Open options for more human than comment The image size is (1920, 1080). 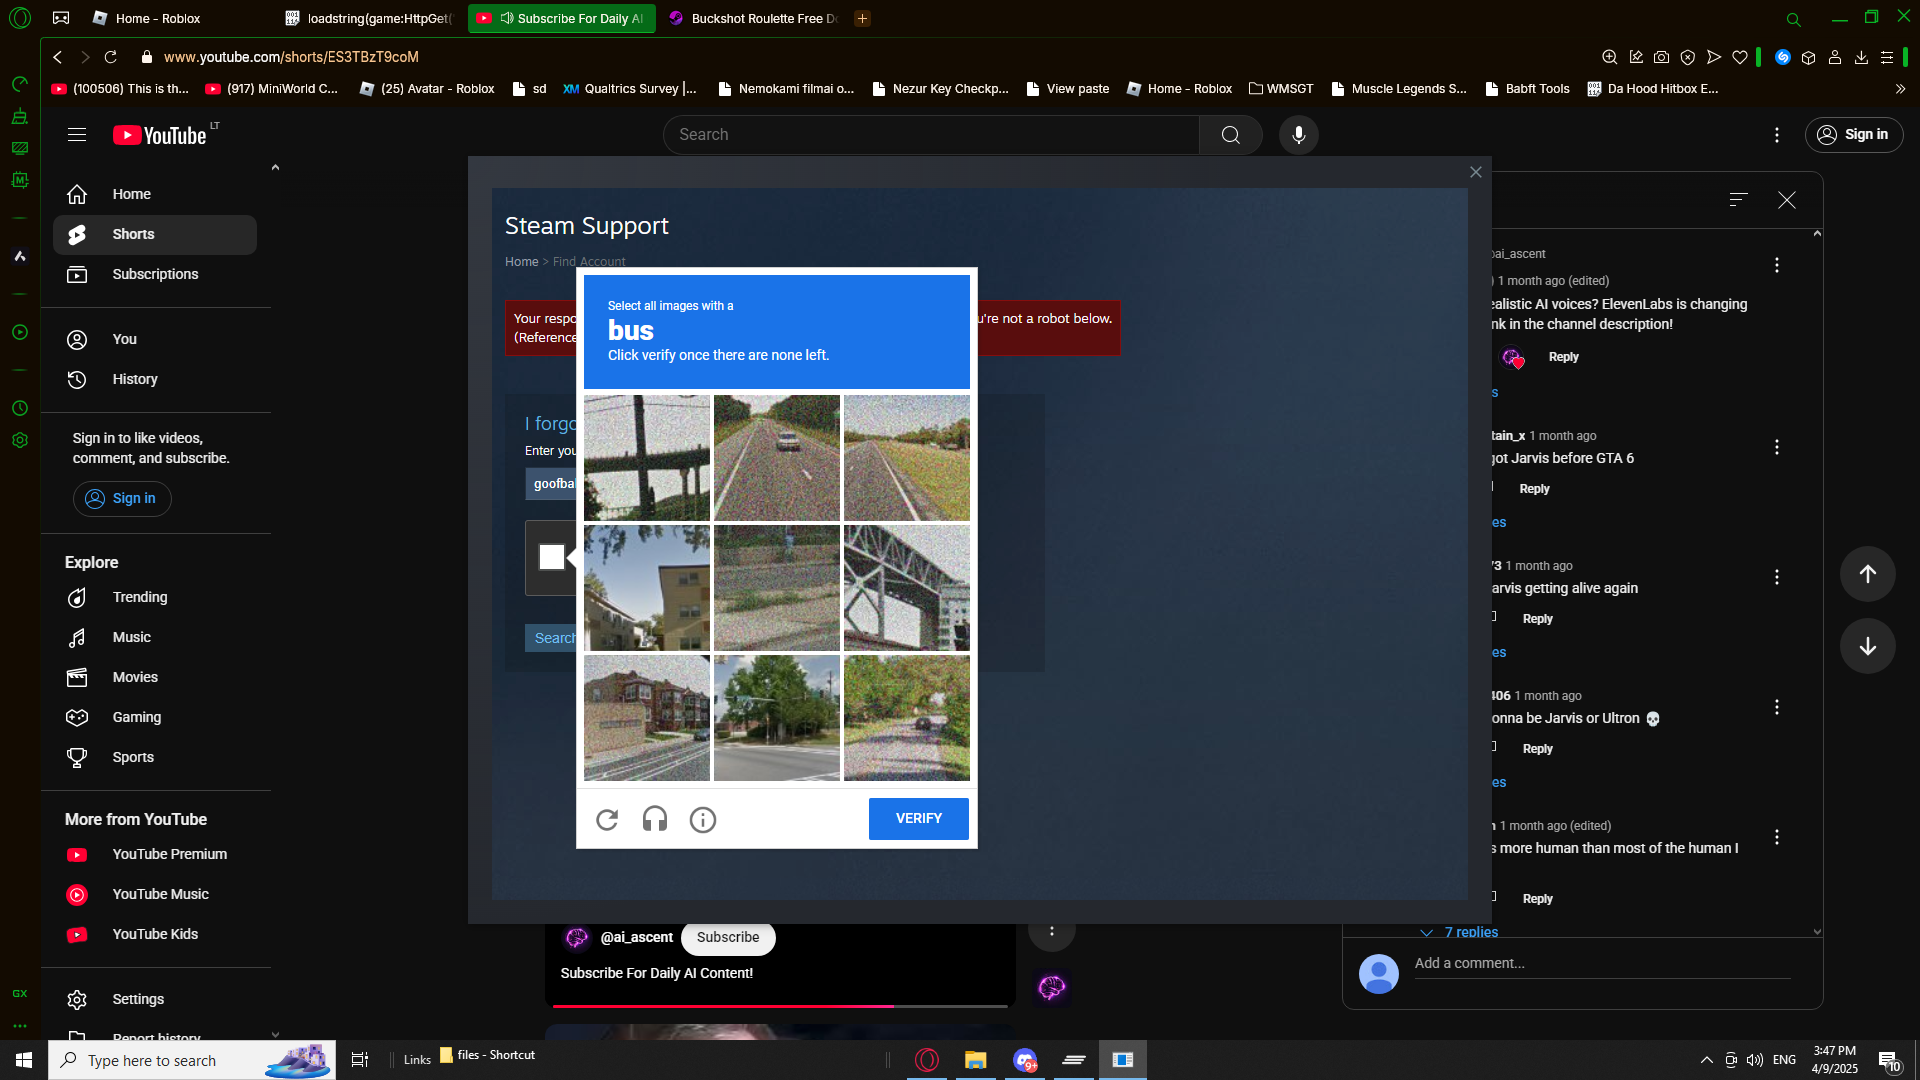(x=1777, y=837)
